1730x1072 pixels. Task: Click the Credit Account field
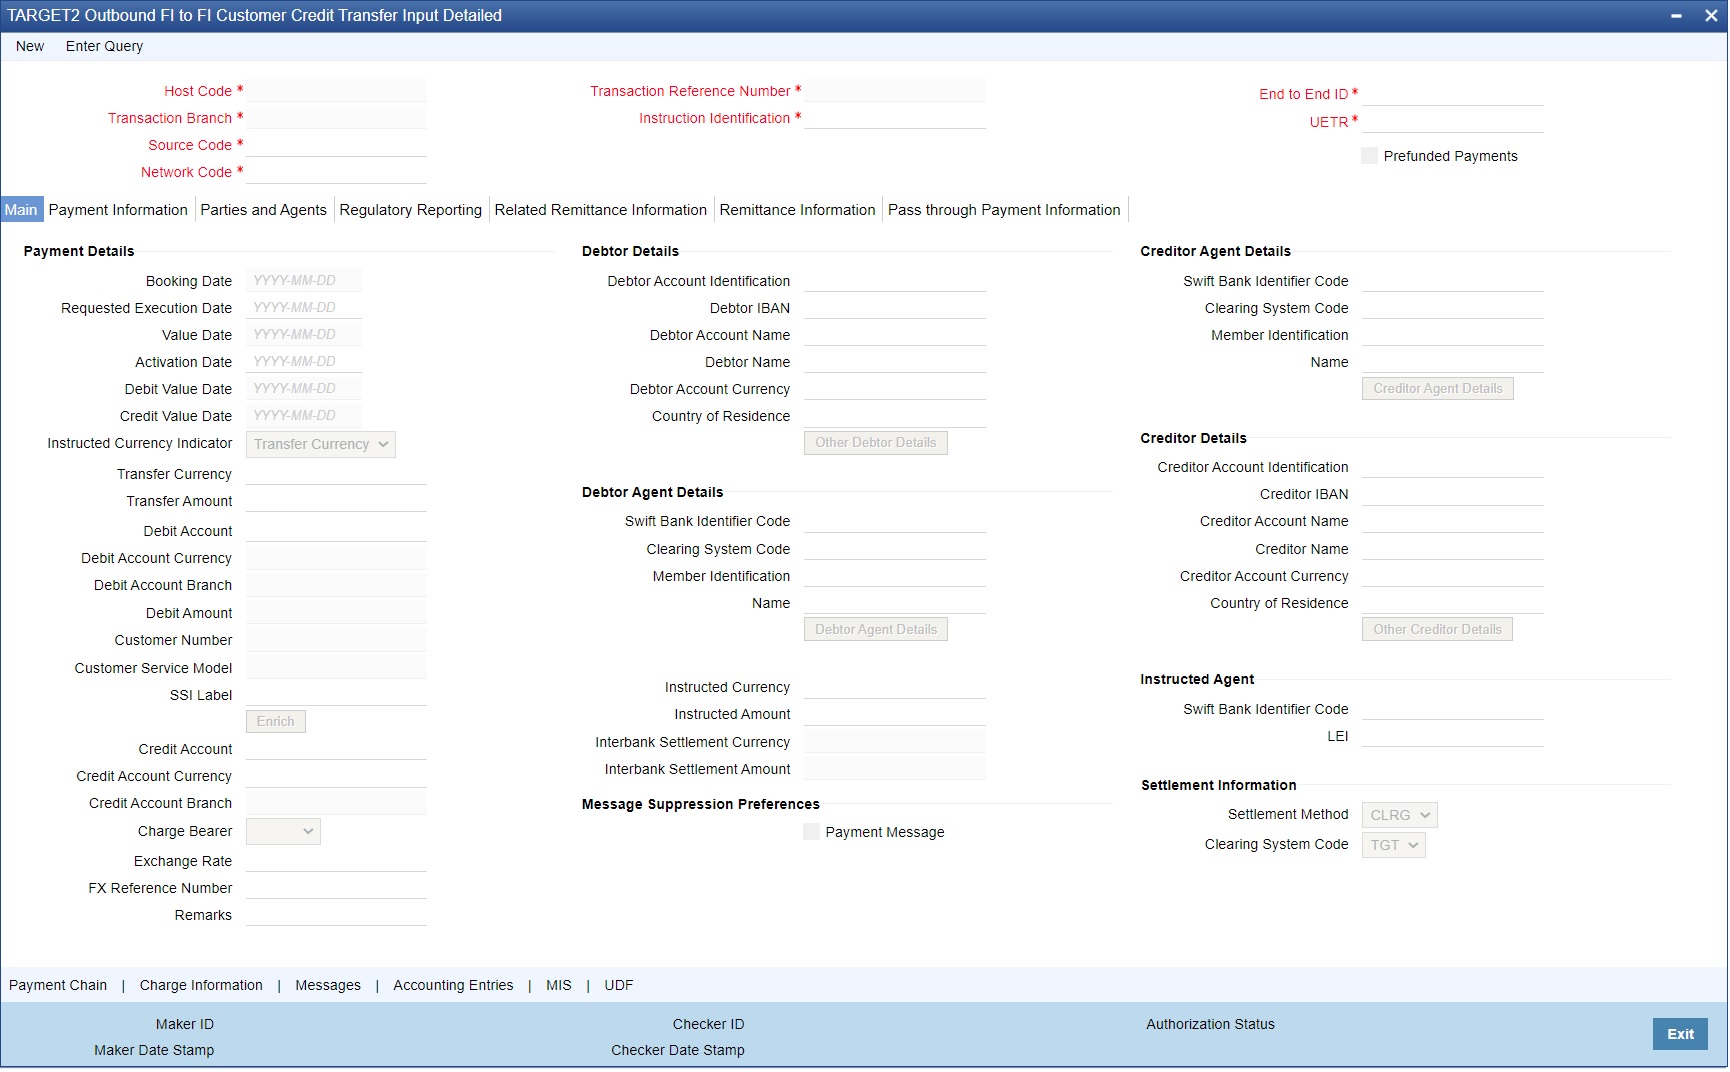(336, 749)
